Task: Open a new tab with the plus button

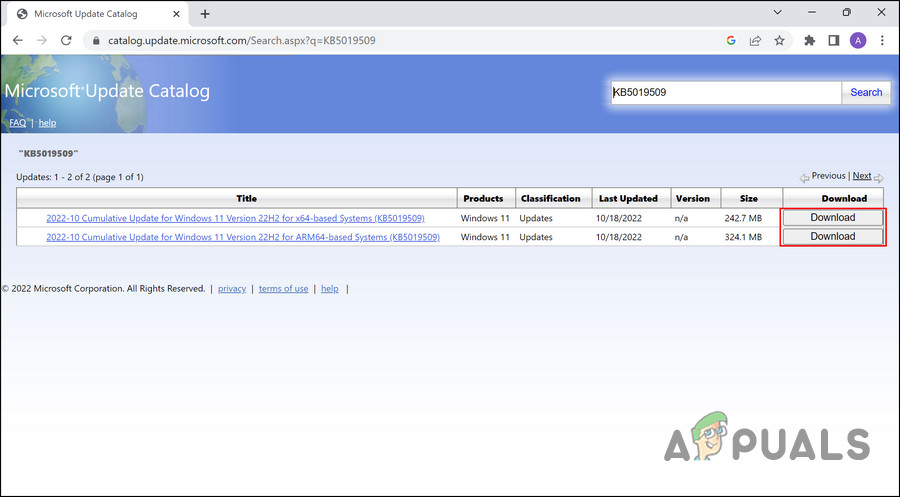Action: coord(205,14)
